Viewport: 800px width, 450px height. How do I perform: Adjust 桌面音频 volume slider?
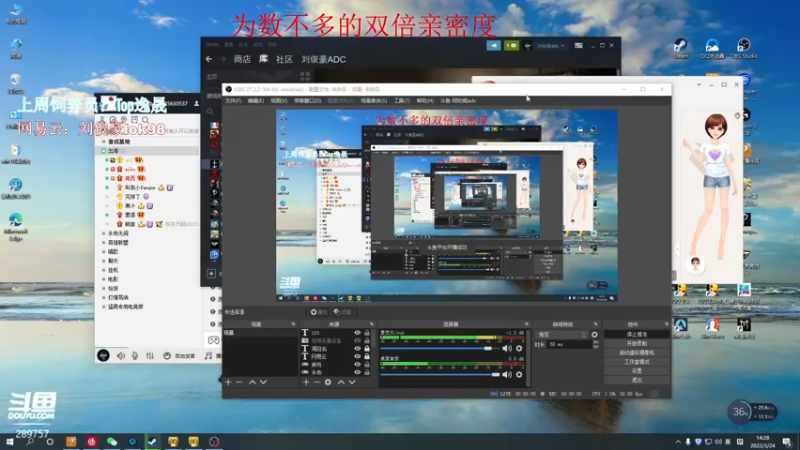(440, 374)
